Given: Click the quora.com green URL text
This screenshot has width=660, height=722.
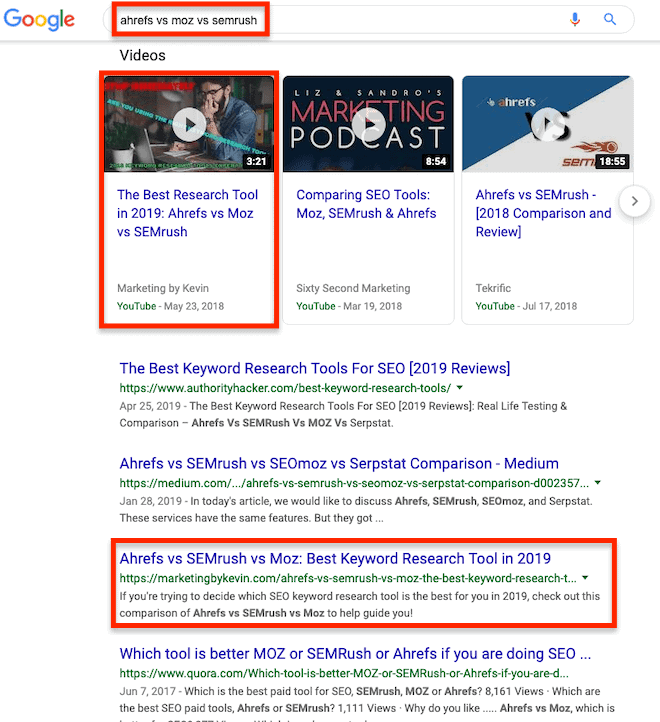Looking at the screenshot, I should click(344, 673).
